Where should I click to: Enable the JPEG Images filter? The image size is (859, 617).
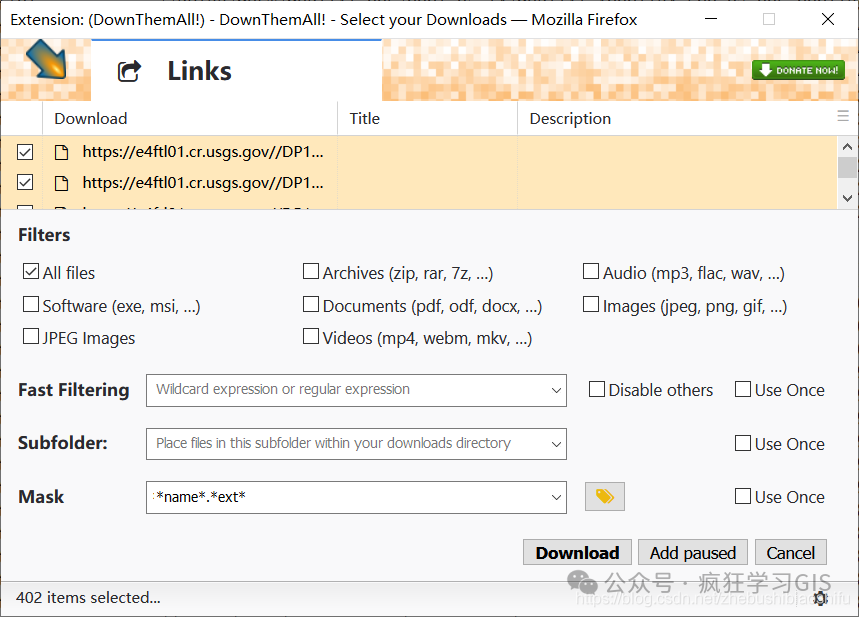[x=31, y=336]
